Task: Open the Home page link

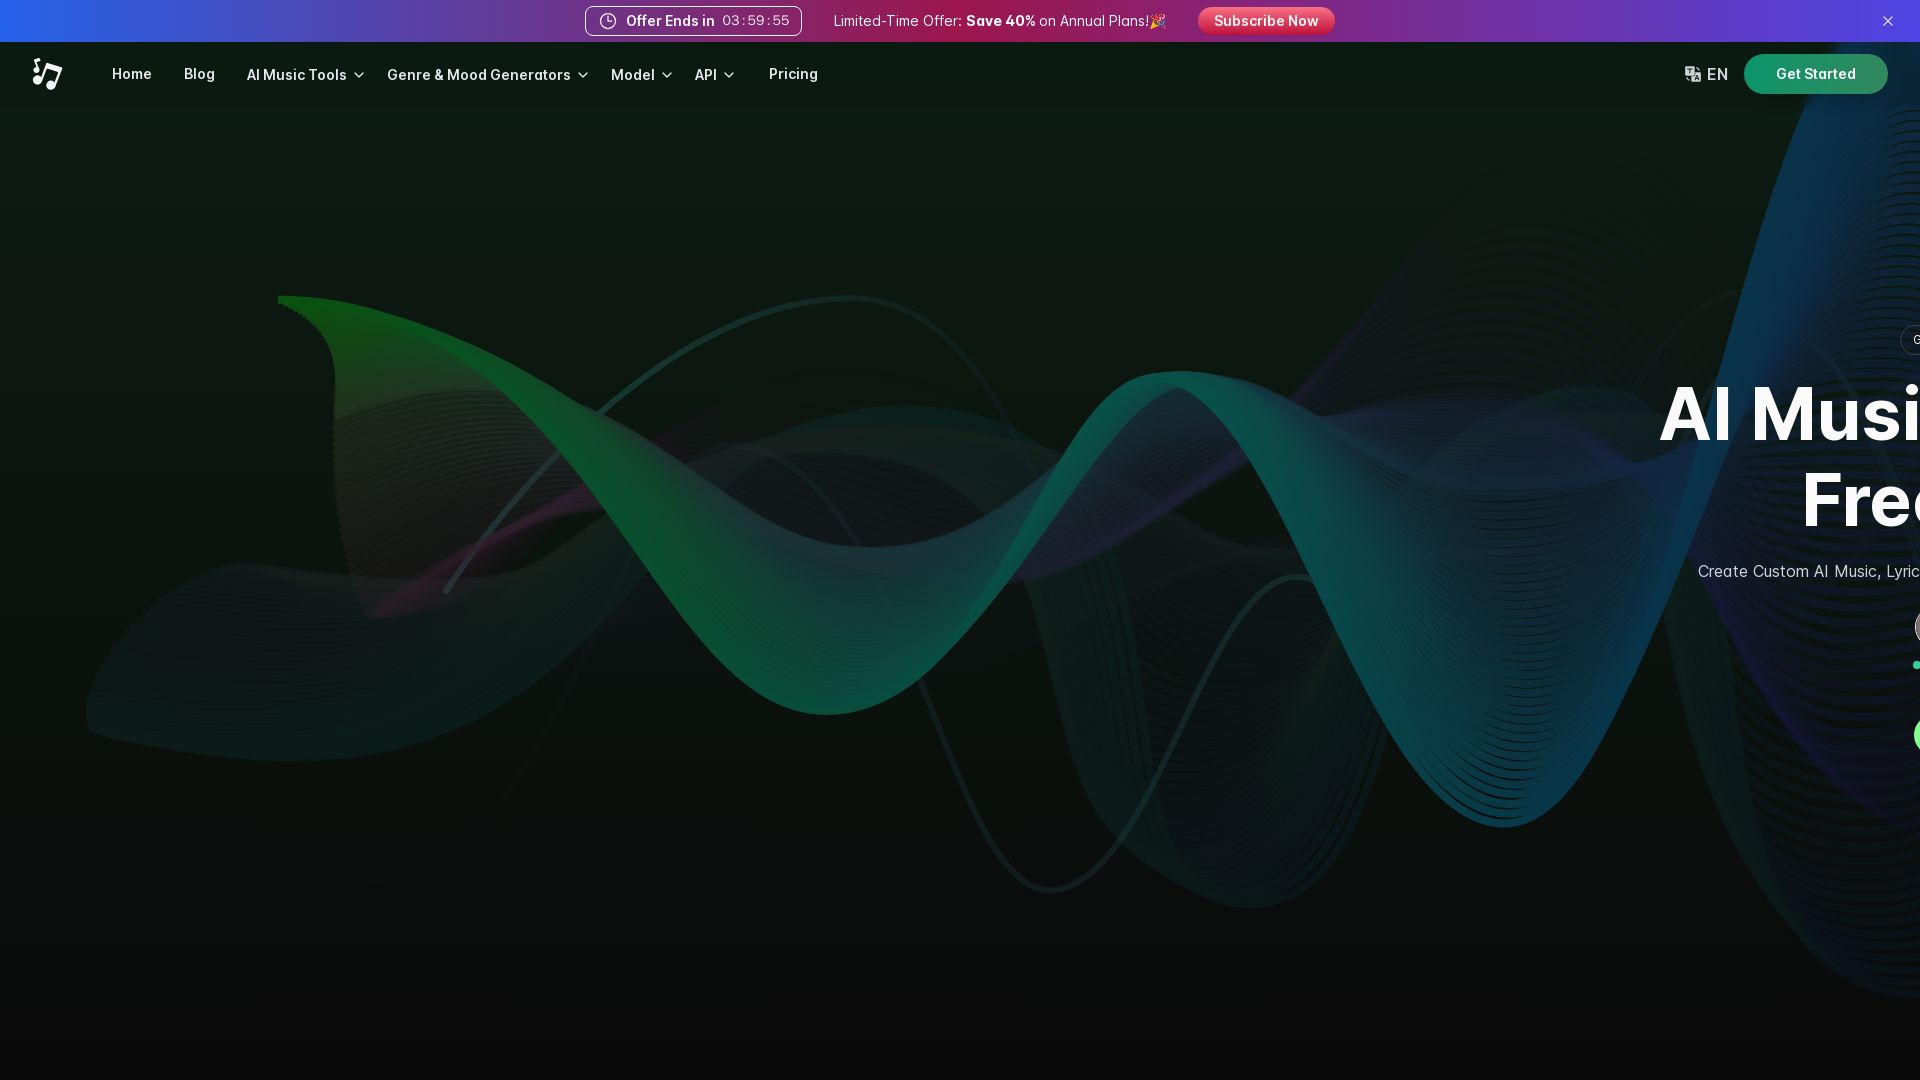Action: coord(132,74)
